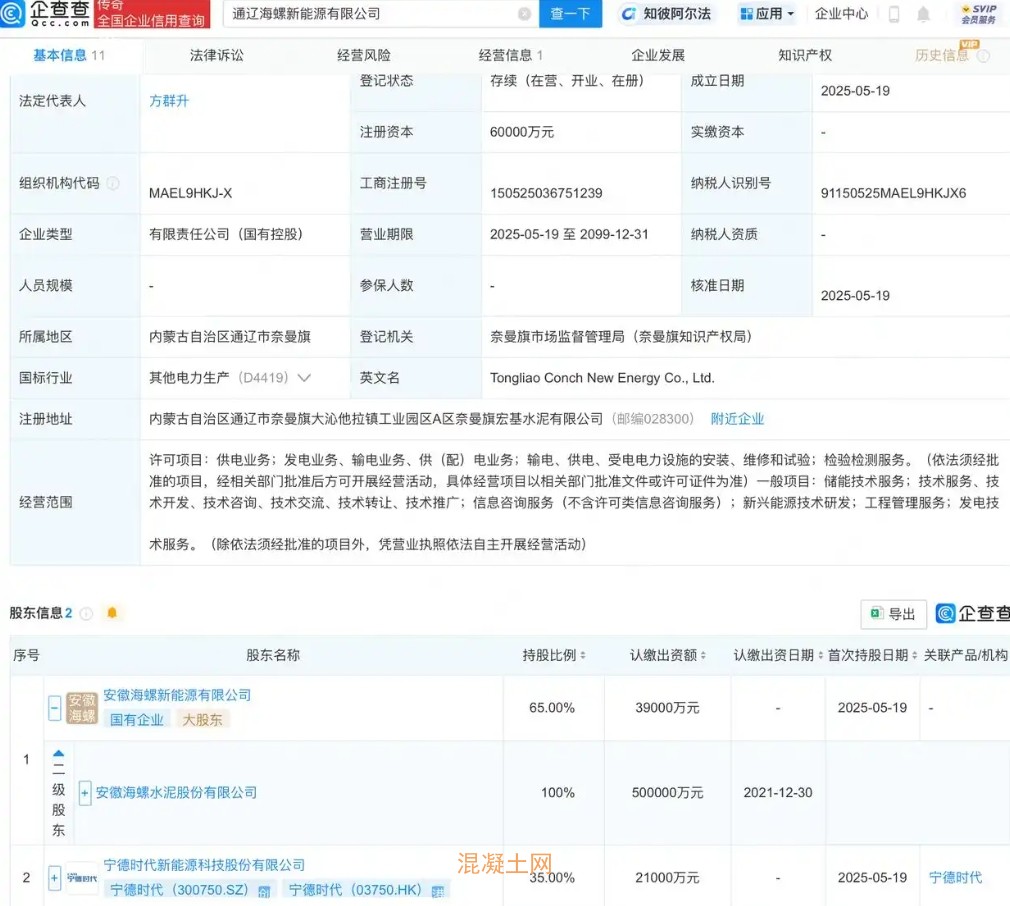Image resolution: width=1010 pixels, height=906 pixels.
Task: Click the orange bell beside 股东信息
Action: (112, 613)
